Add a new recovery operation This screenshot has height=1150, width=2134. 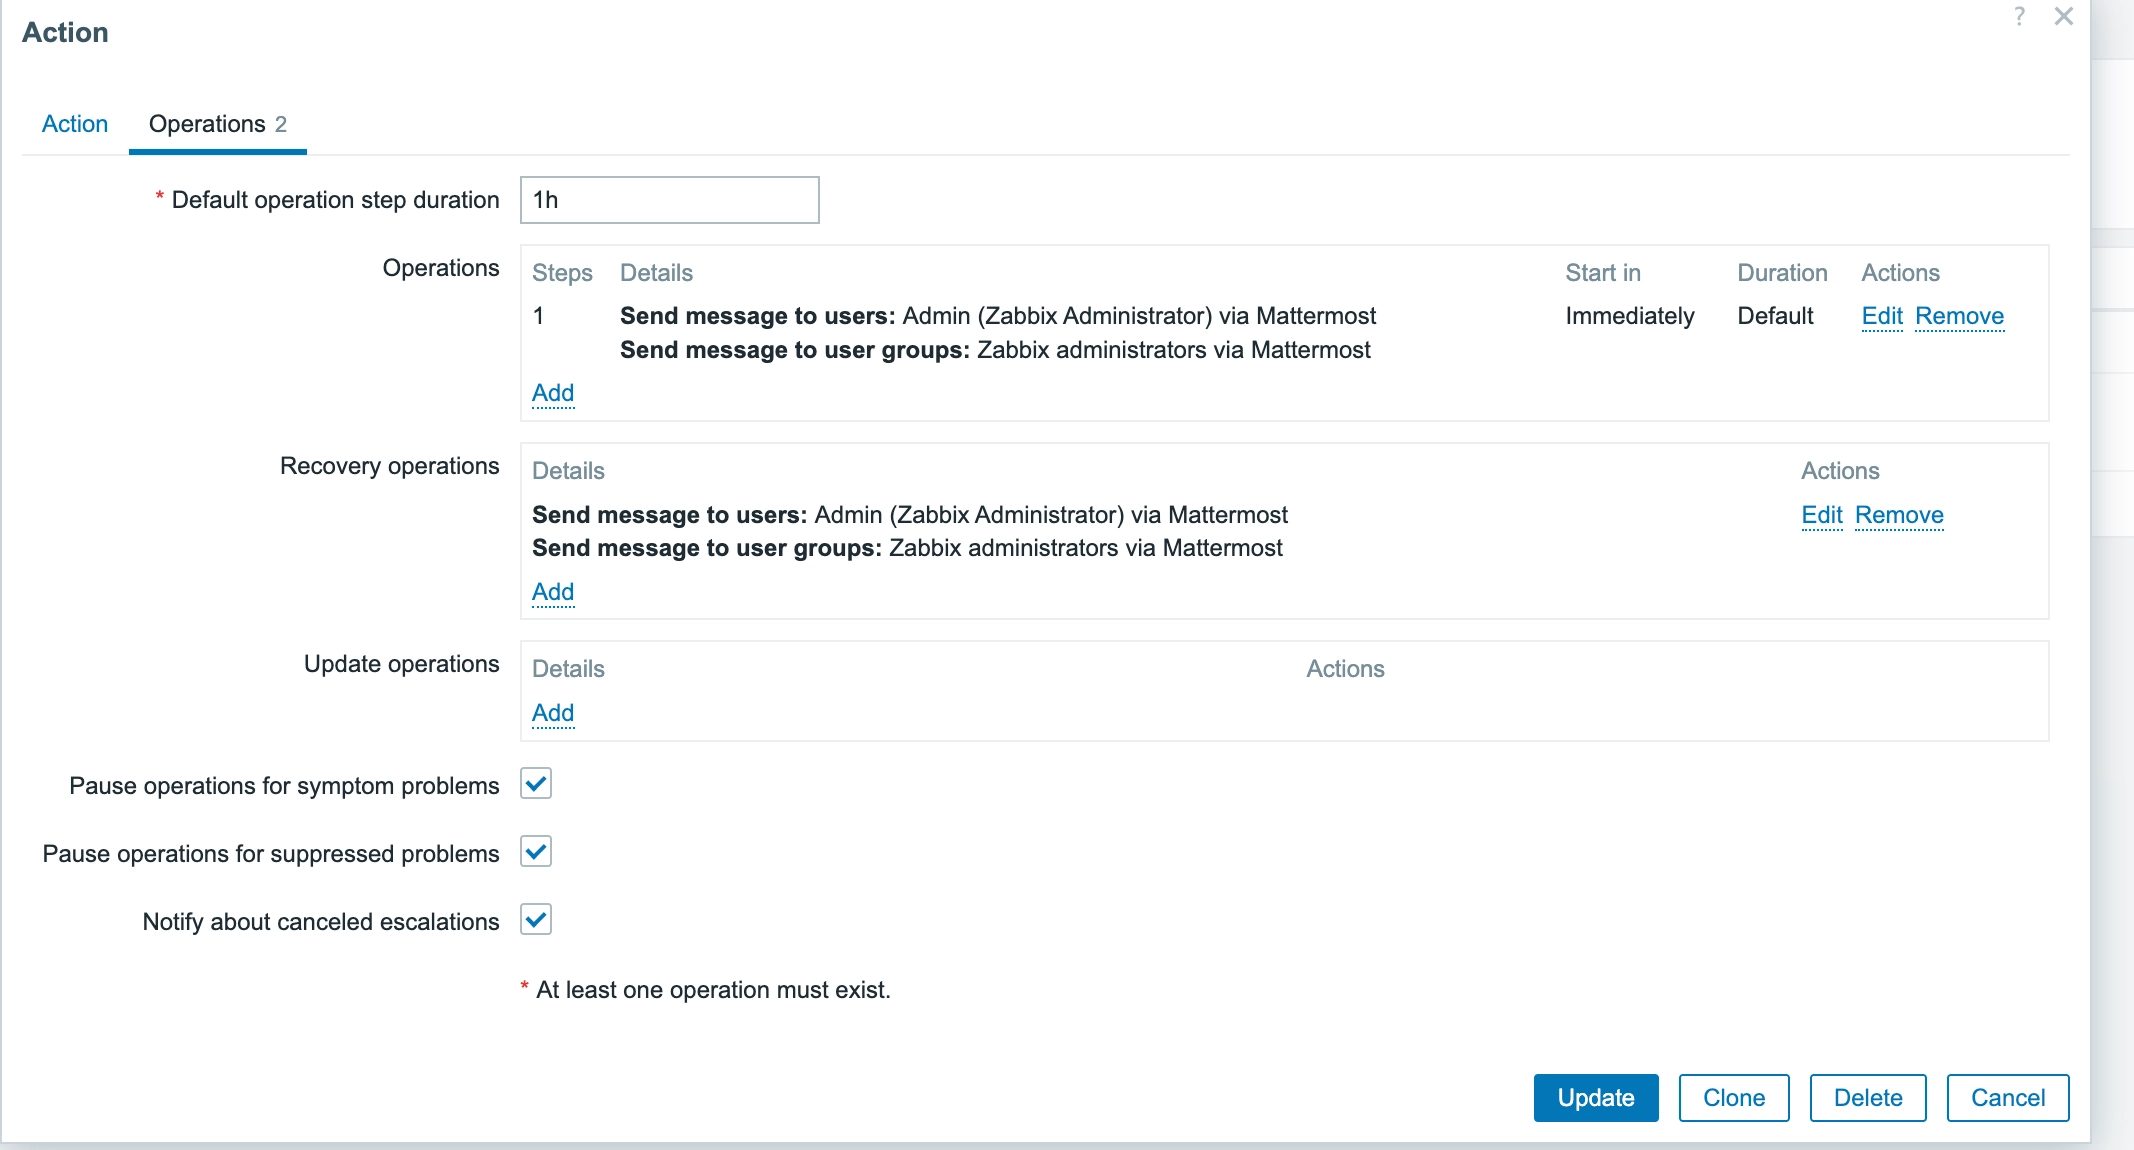[553, 592]
